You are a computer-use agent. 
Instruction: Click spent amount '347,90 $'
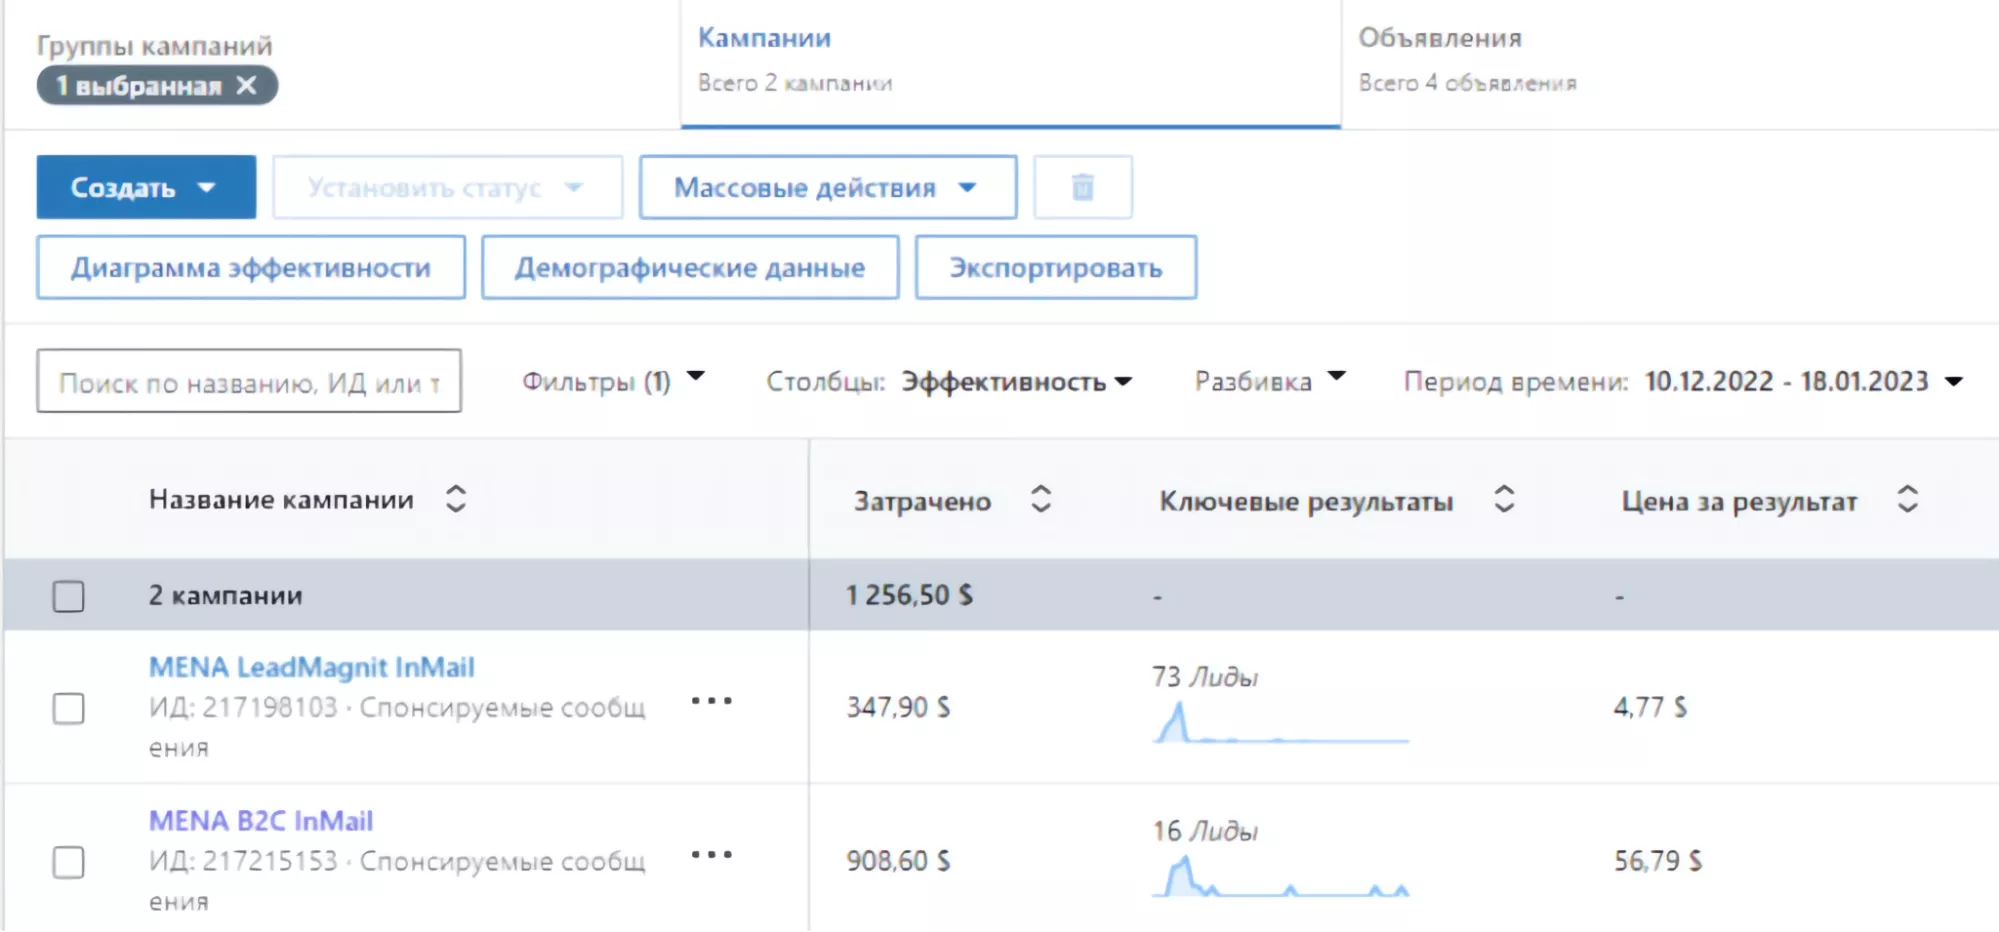[x=898, y=707]
